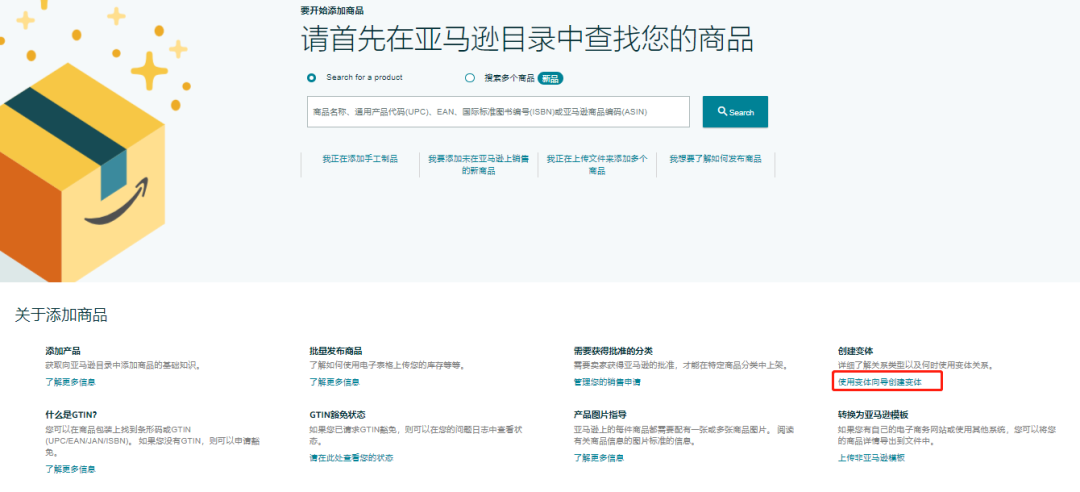Click the 创建变体 section heading
1080x492 pixels.
point(855,351)
